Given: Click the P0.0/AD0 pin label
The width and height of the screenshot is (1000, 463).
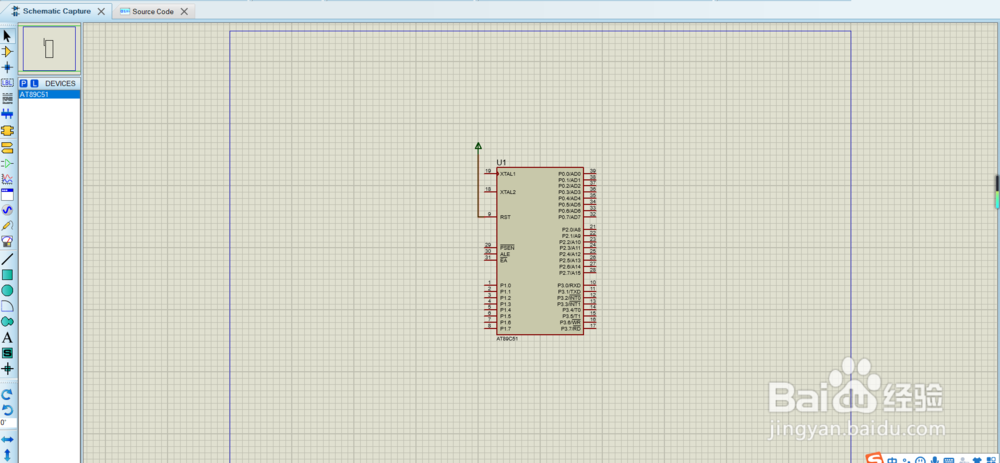Looking at the screenshot, I should pos(569,173).
